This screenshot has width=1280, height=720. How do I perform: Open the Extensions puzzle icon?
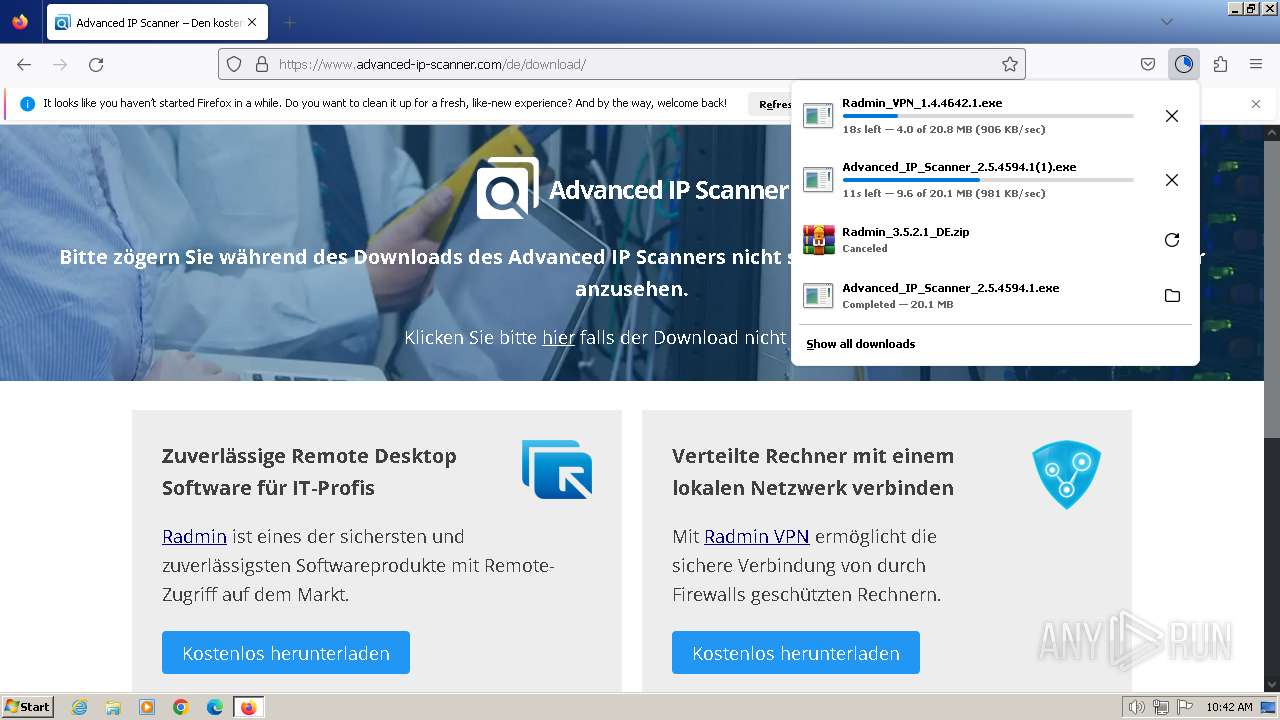point(1220,64)
